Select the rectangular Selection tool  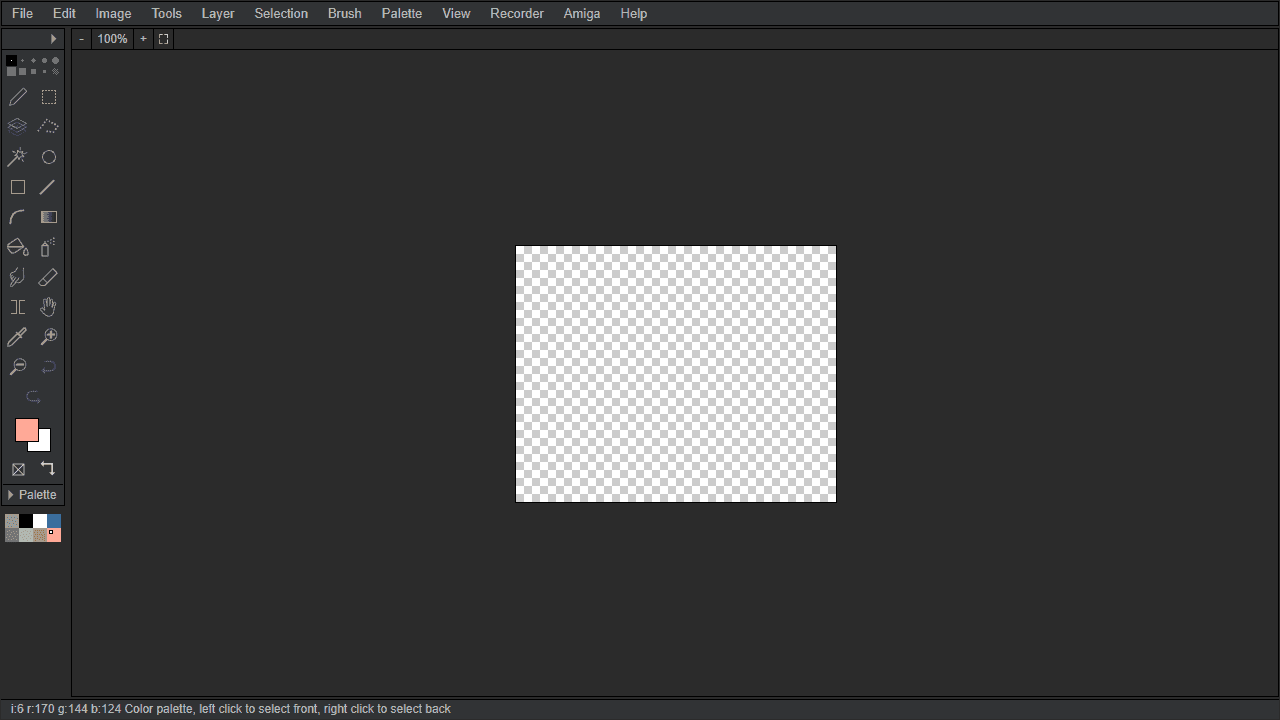click(48, 97)
